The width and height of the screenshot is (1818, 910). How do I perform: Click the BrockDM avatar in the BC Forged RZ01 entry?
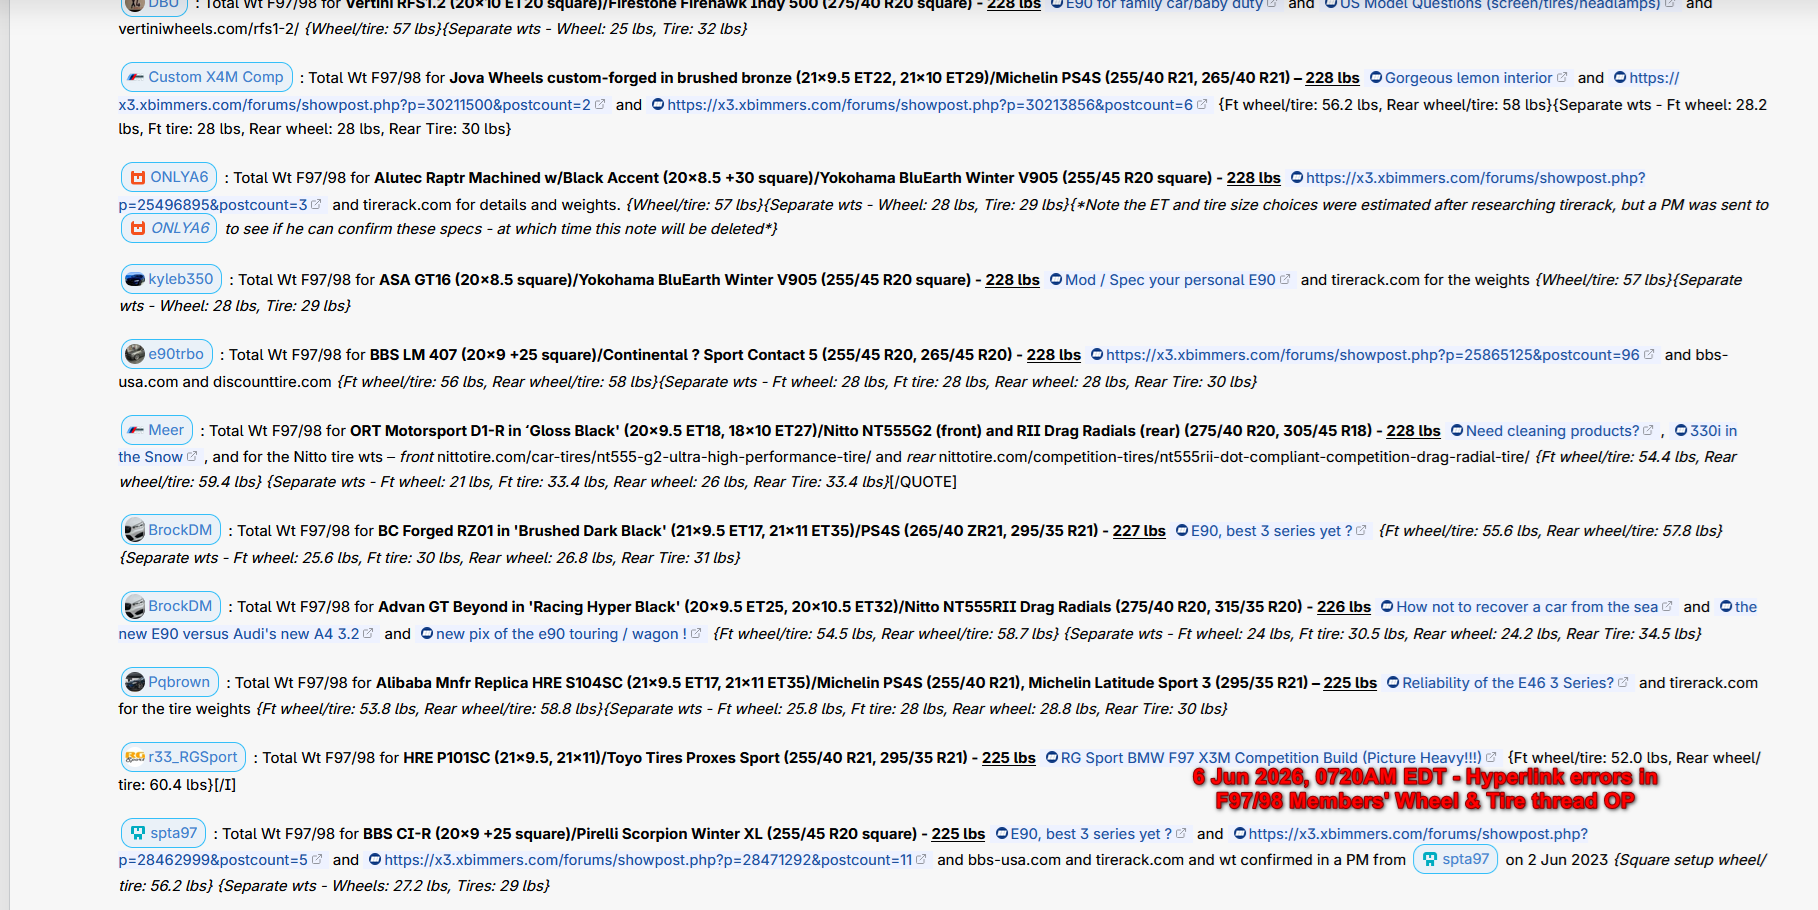click(135, 531)
